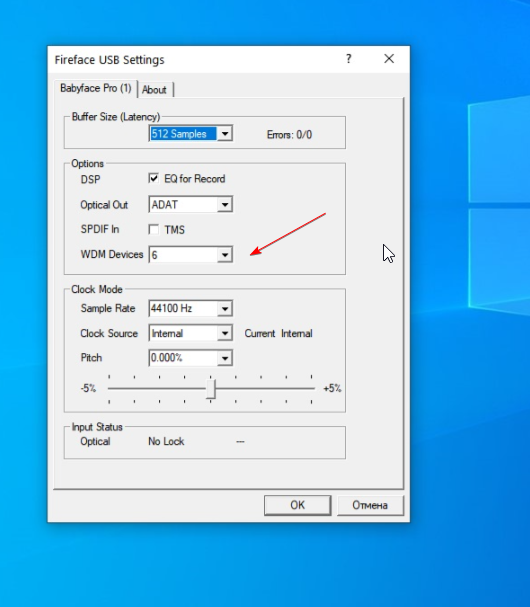530x607 pixels.
Task: Click the SPDIF In label
Action: coord(99,229)
